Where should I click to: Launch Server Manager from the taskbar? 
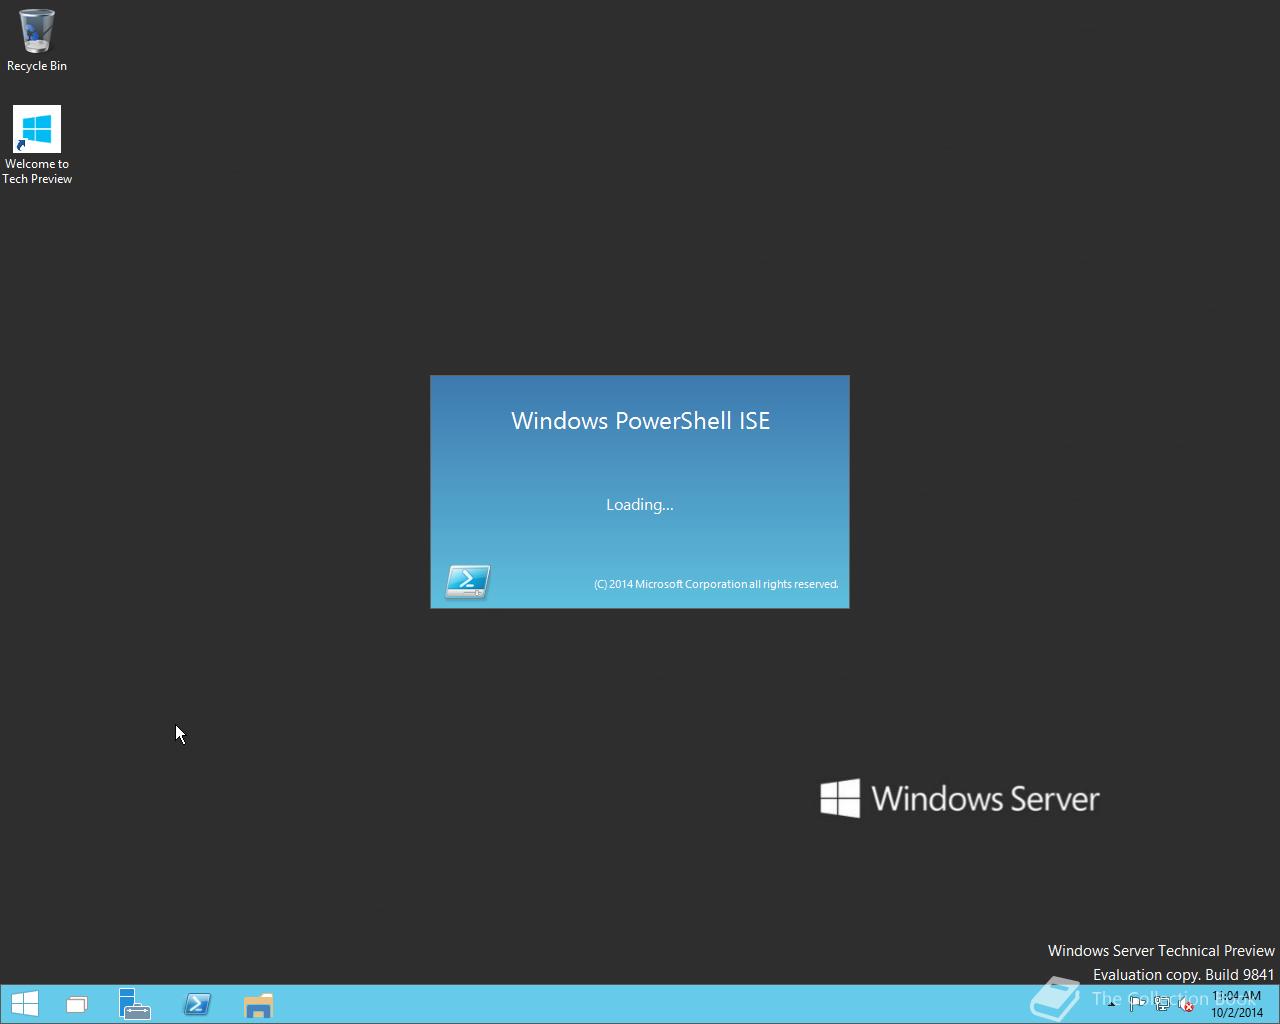point(134,1004)
